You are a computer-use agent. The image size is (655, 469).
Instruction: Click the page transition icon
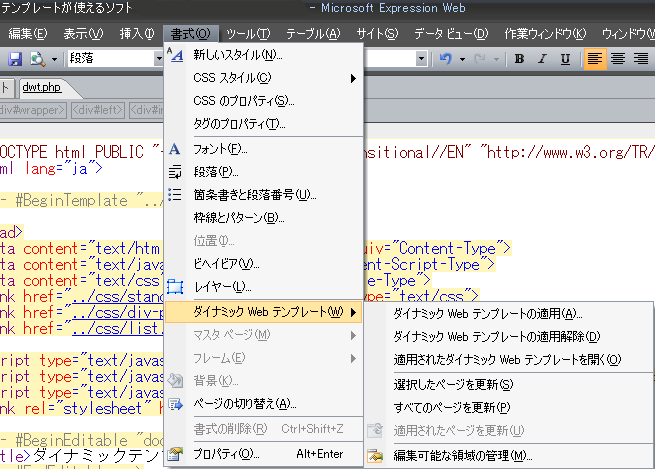tap(175, 404)
